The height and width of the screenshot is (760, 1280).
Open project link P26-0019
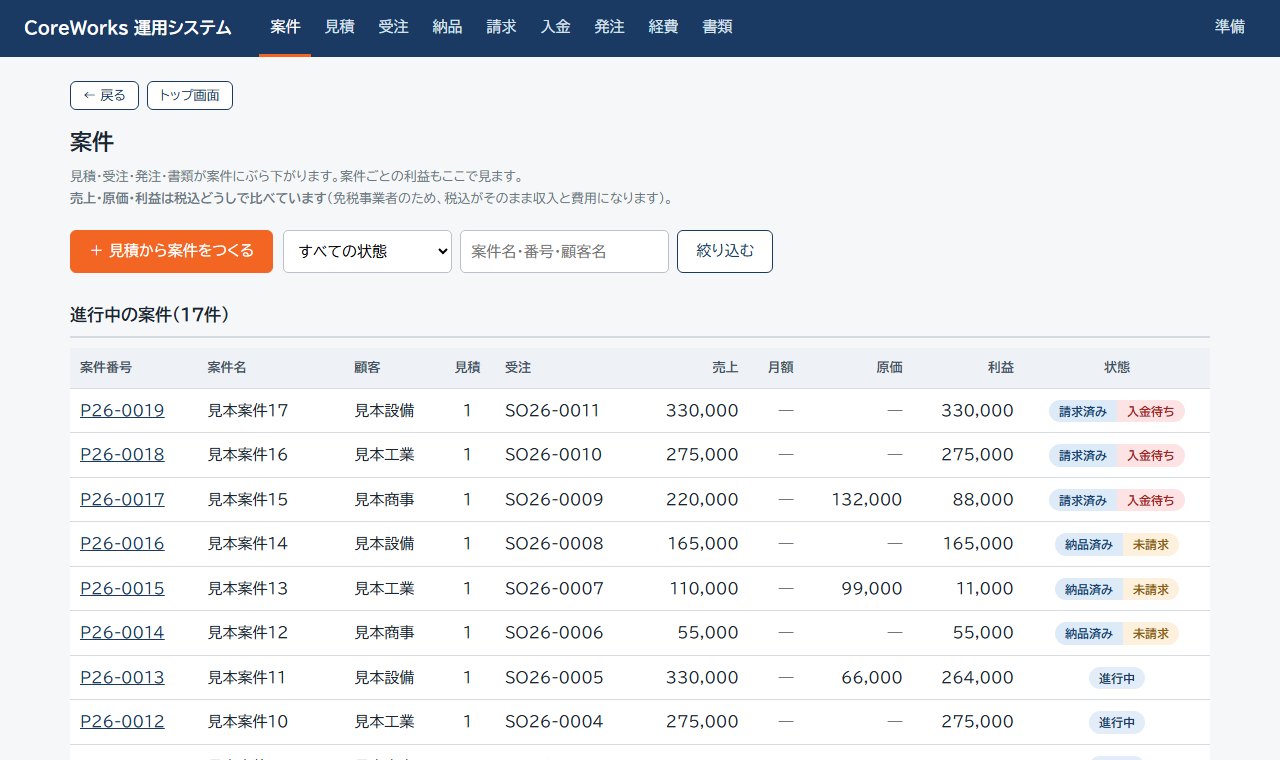click(122, 410)
